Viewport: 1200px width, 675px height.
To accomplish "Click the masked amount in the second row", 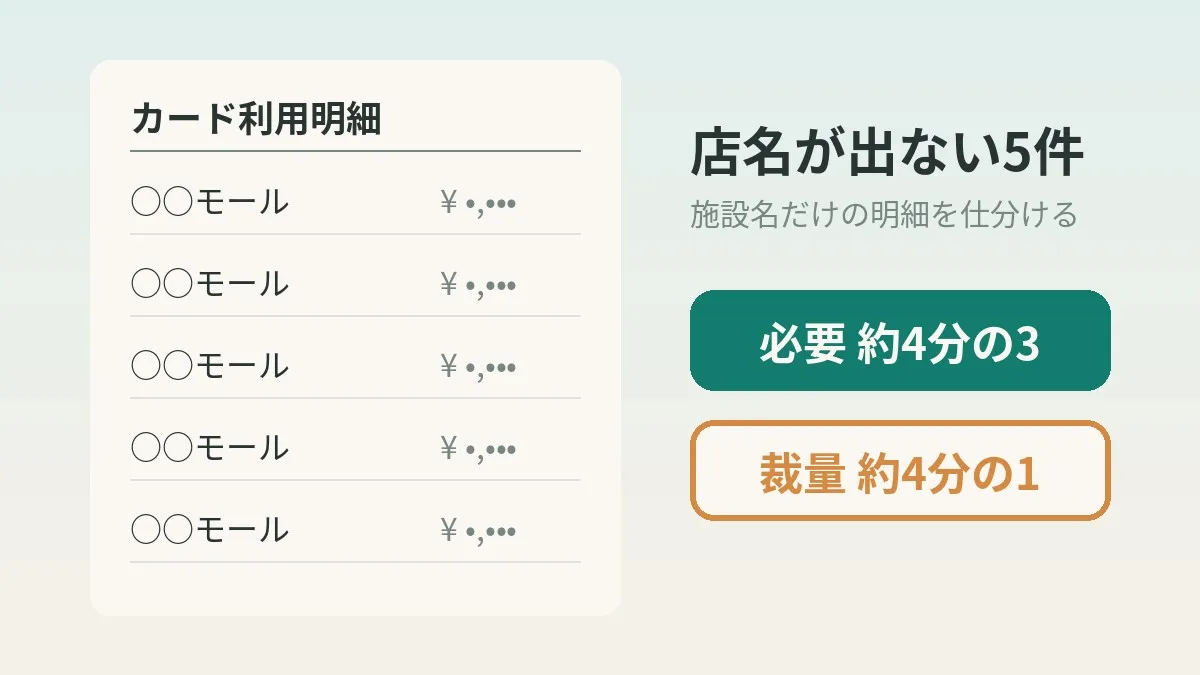I will tap(478, 285).
